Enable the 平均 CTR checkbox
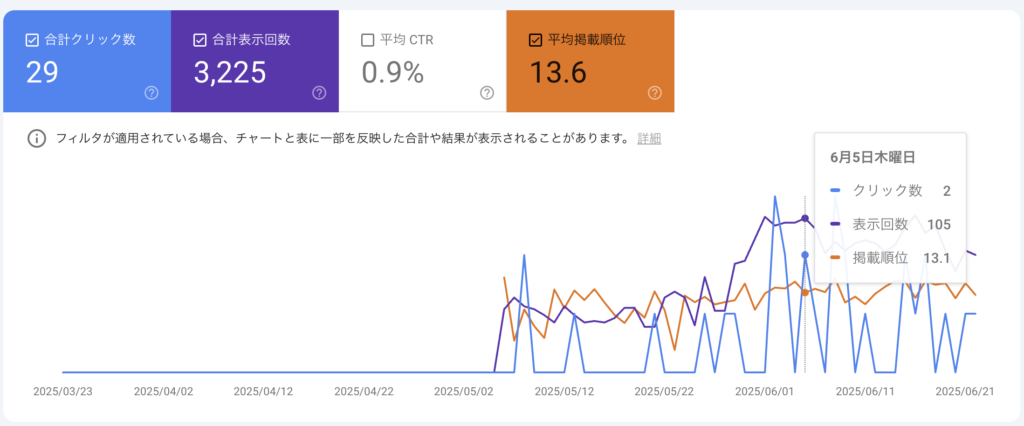The image size is (1024, 426). tap(368, 41)
